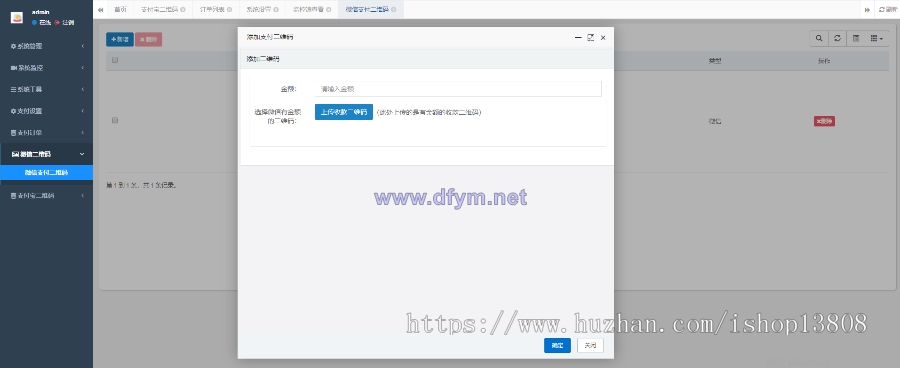The height and width of the screenshot is (368, 900).
Task: Click the table search magnifier icon
Action: [x=818, y=38]
